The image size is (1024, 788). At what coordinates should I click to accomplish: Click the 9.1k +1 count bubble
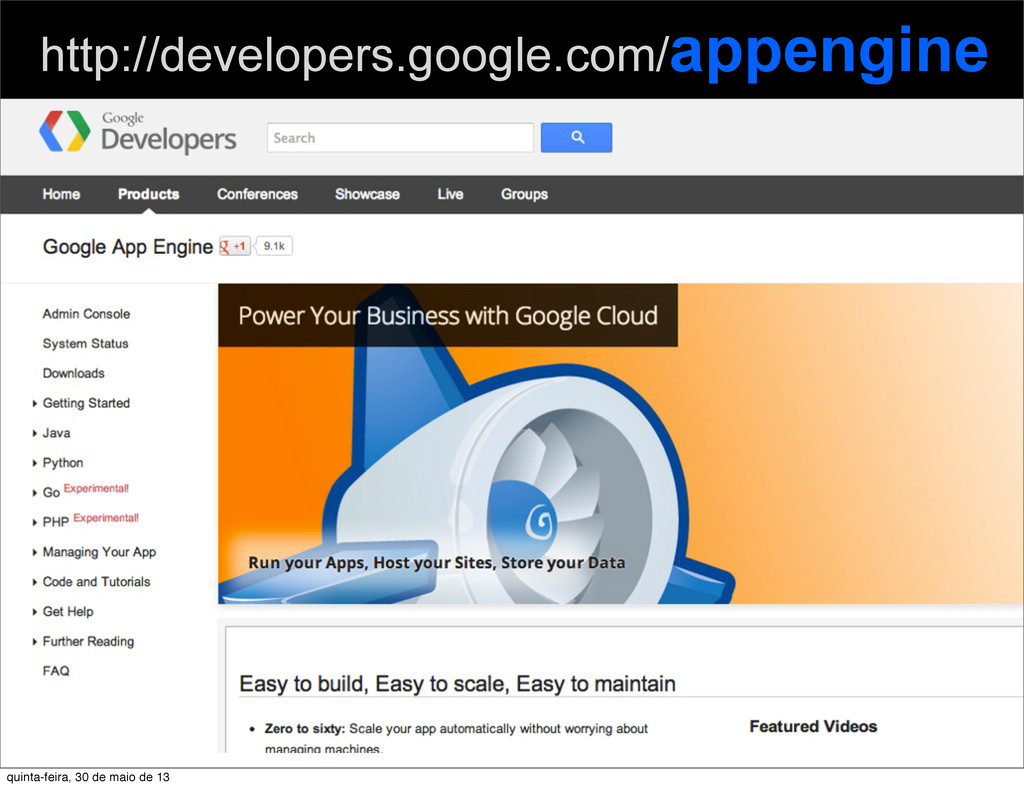point(274,246)
